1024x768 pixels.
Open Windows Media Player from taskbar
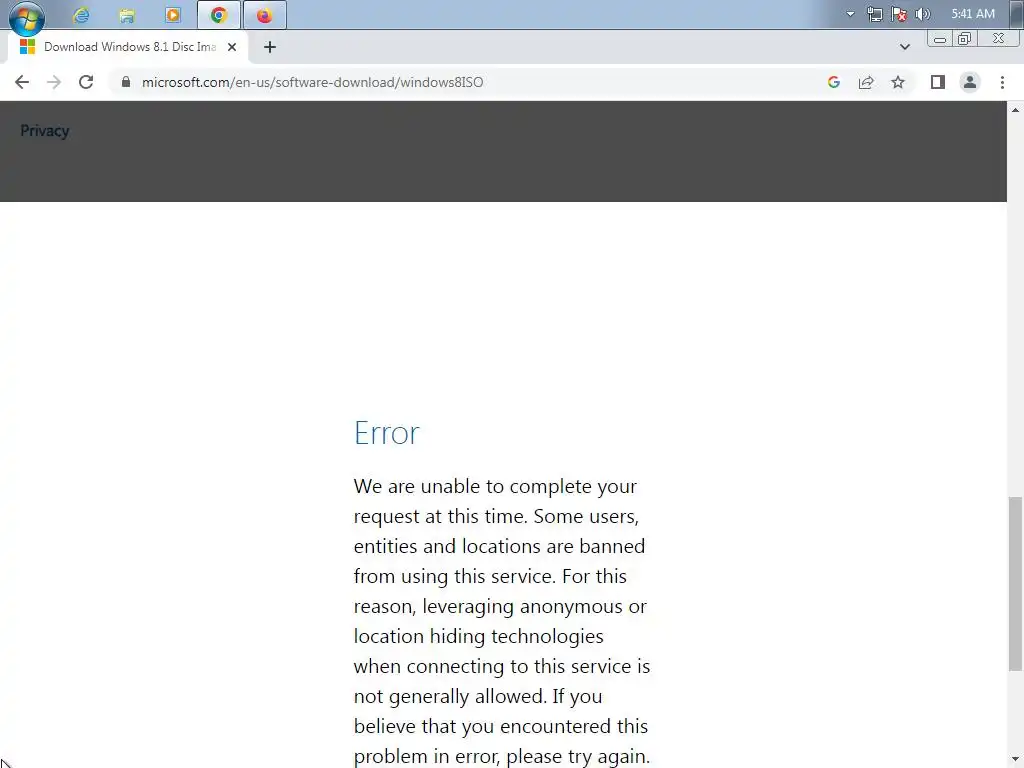click(172, 15)
